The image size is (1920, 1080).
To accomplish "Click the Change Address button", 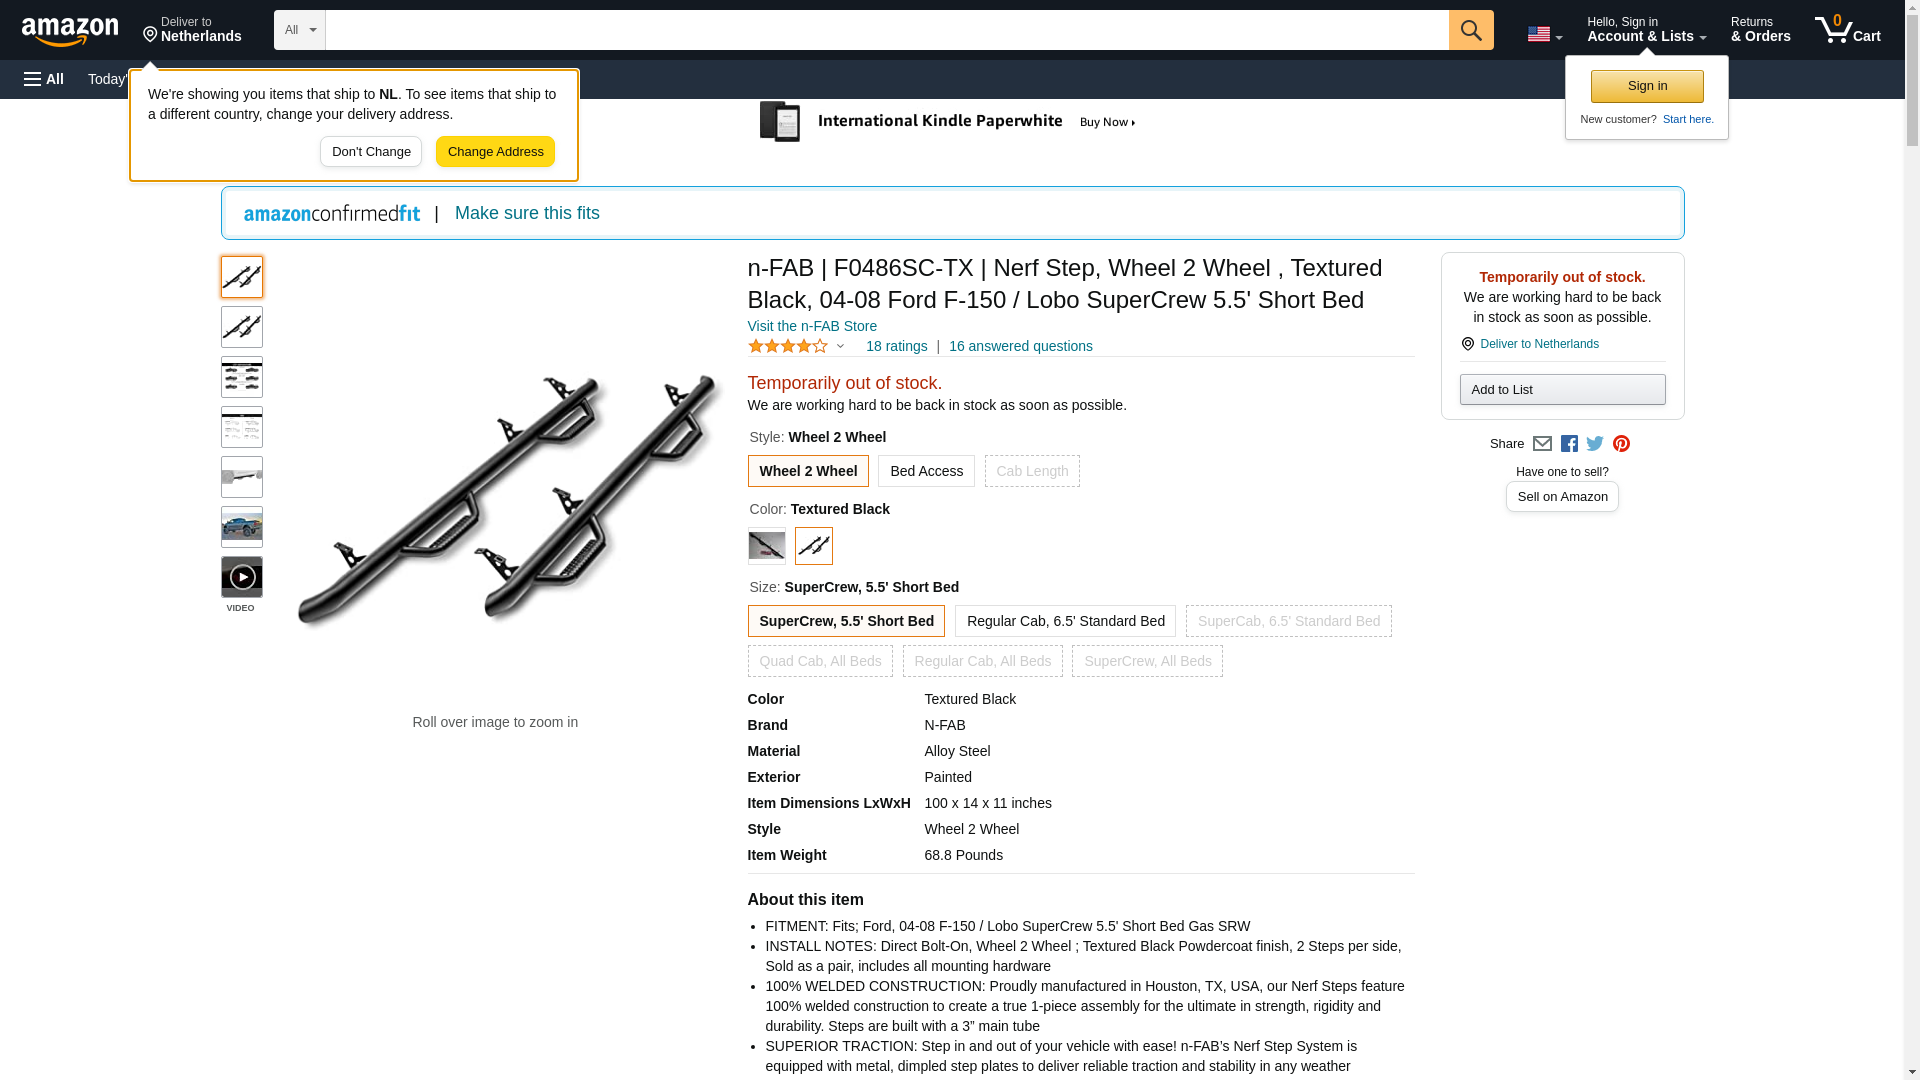I will pyautogui.click(x=495, y=152).
